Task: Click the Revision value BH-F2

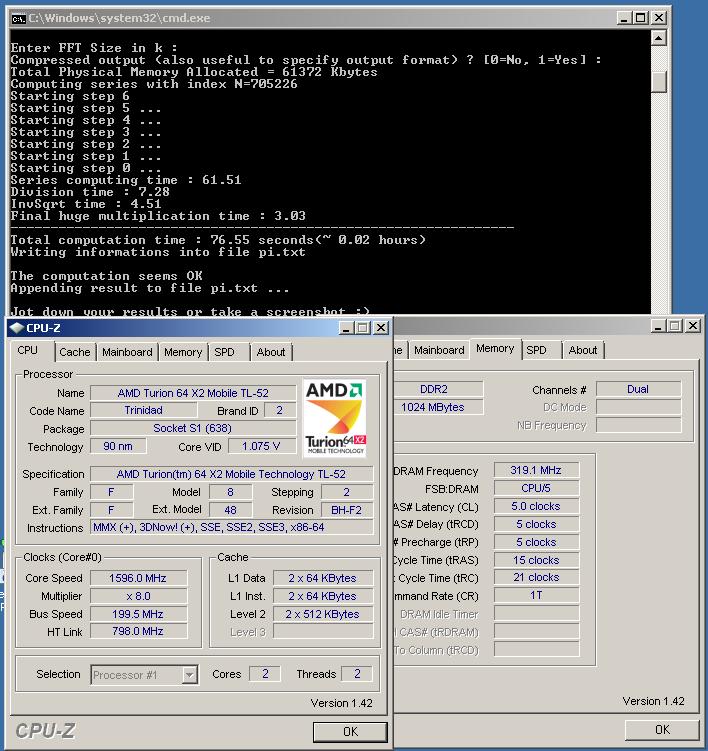Action: click(346, 510)
